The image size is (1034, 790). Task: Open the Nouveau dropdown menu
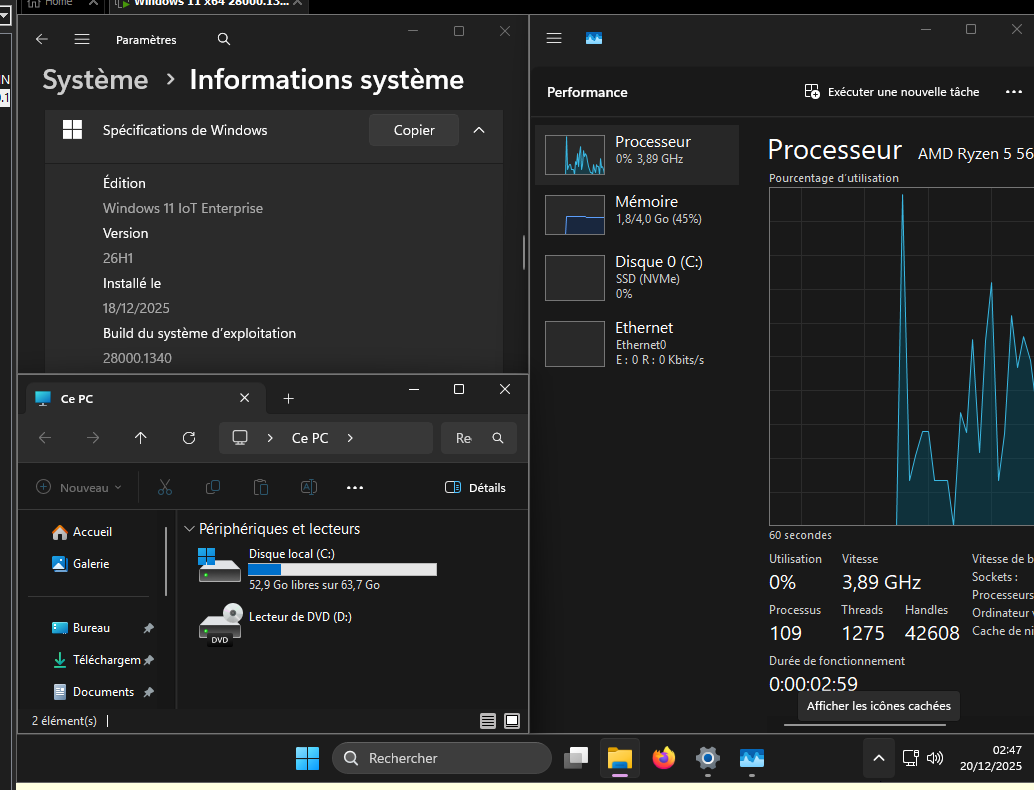[x=79, y=487]
